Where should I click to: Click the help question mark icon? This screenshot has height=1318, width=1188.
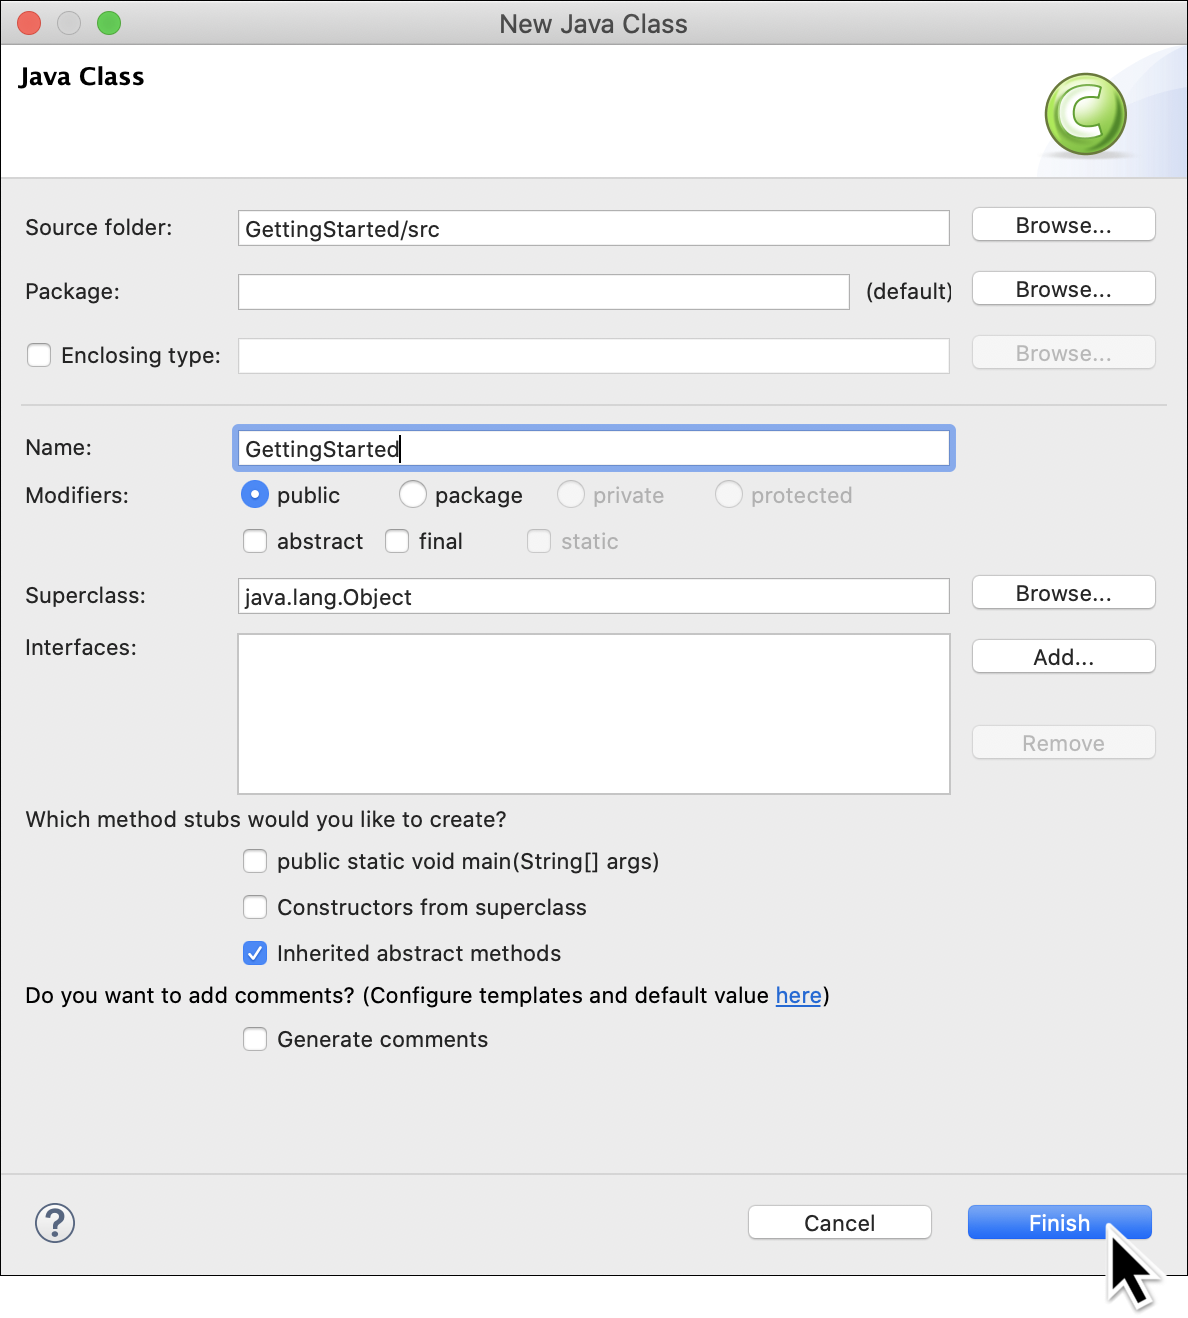point(55,1222)
